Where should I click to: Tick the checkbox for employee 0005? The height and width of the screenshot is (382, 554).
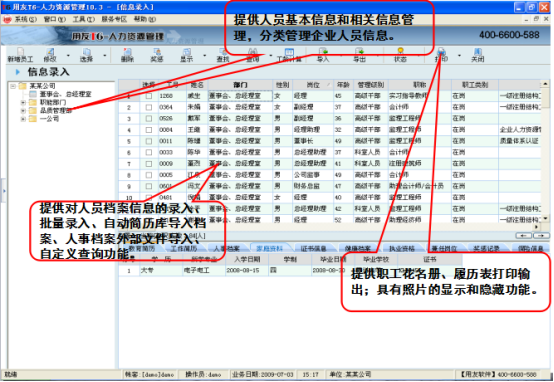[149, 175]
